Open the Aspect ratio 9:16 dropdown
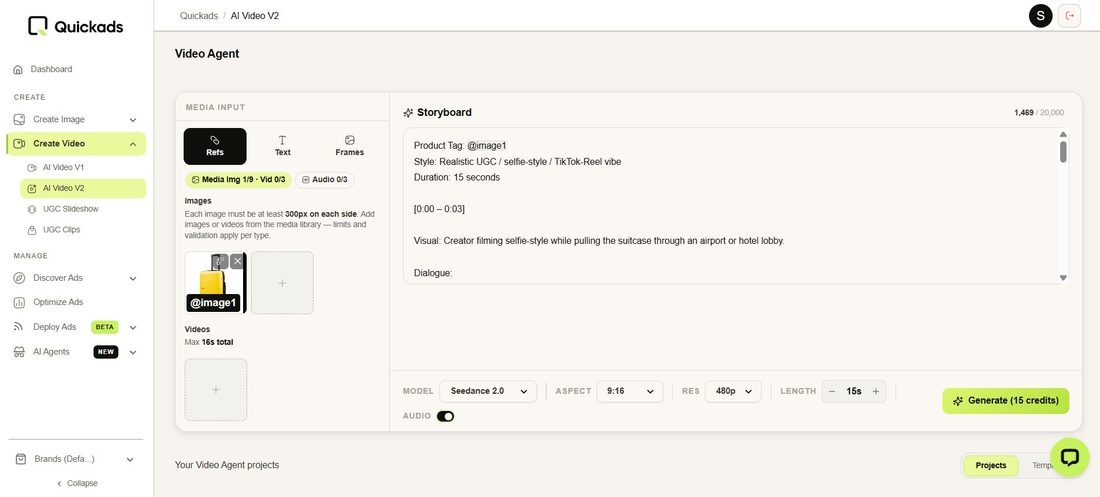Image resolution: width=1100 pixels, height=497 pixels. point(630,391)
